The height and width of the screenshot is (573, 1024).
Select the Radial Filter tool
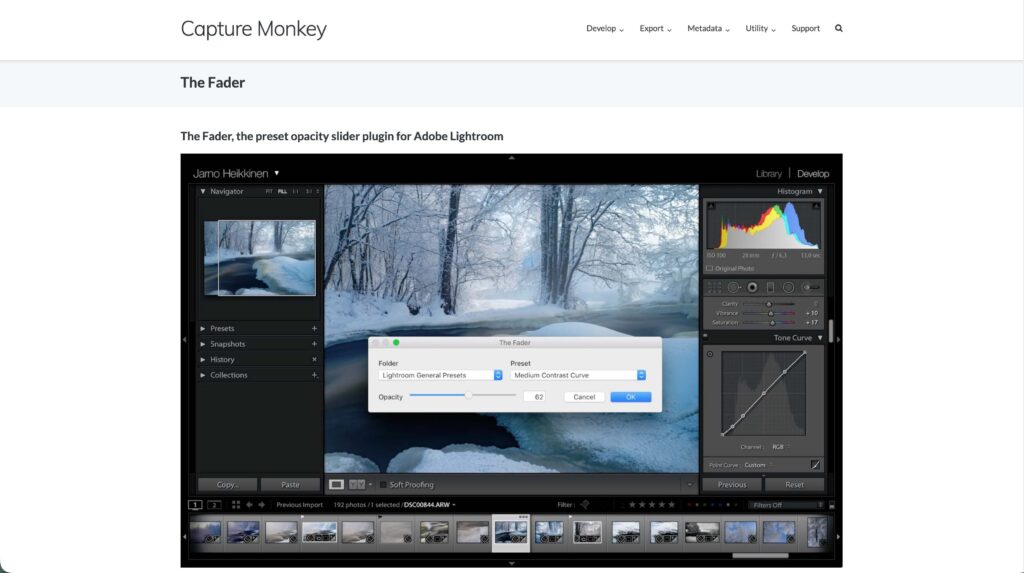click(x=788, y=287)
